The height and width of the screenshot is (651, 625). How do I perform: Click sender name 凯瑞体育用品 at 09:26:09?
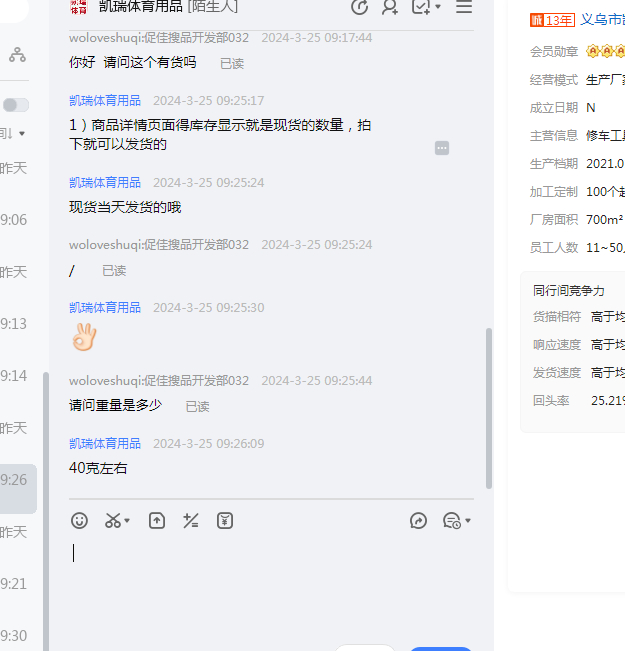105,443
